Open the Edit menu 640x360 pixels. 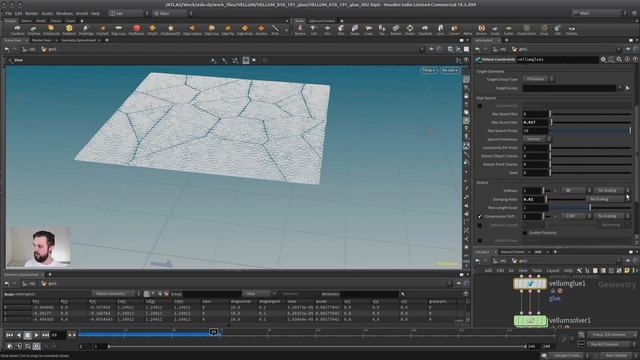(x=18, y=13)
